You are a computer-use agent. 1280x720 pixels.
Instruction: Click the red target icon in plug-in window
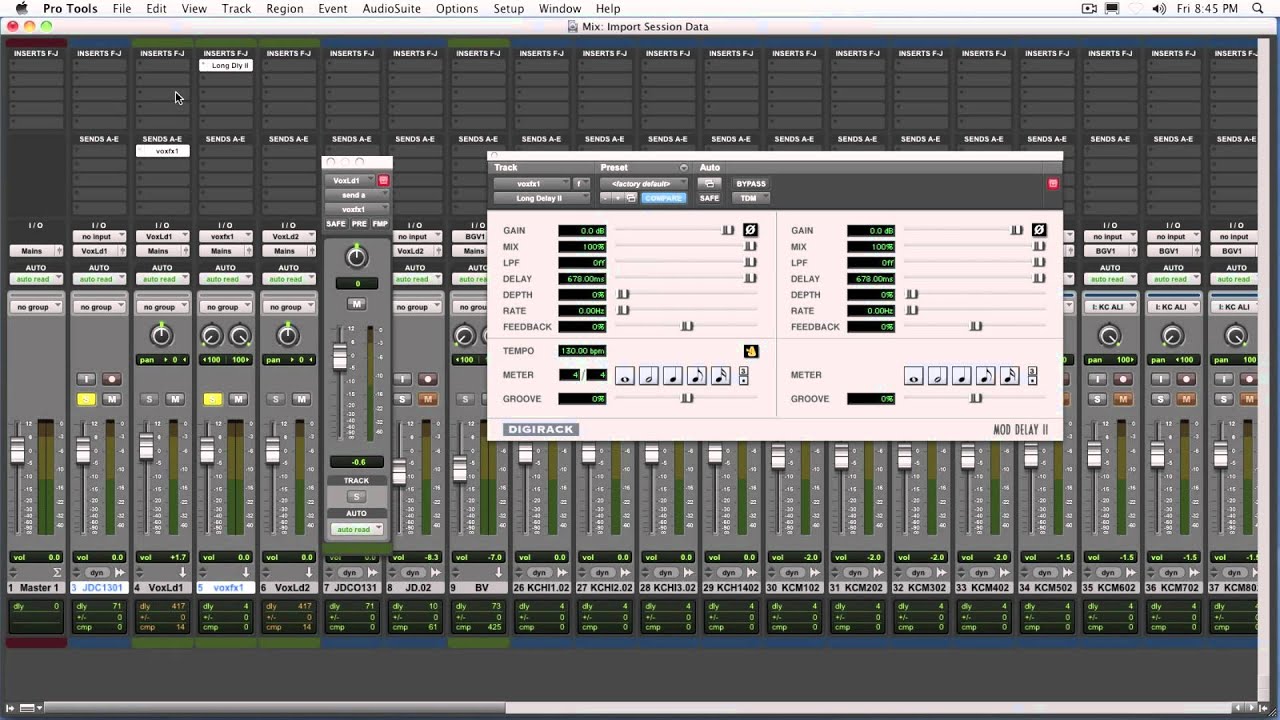[x=1052, y=184]
